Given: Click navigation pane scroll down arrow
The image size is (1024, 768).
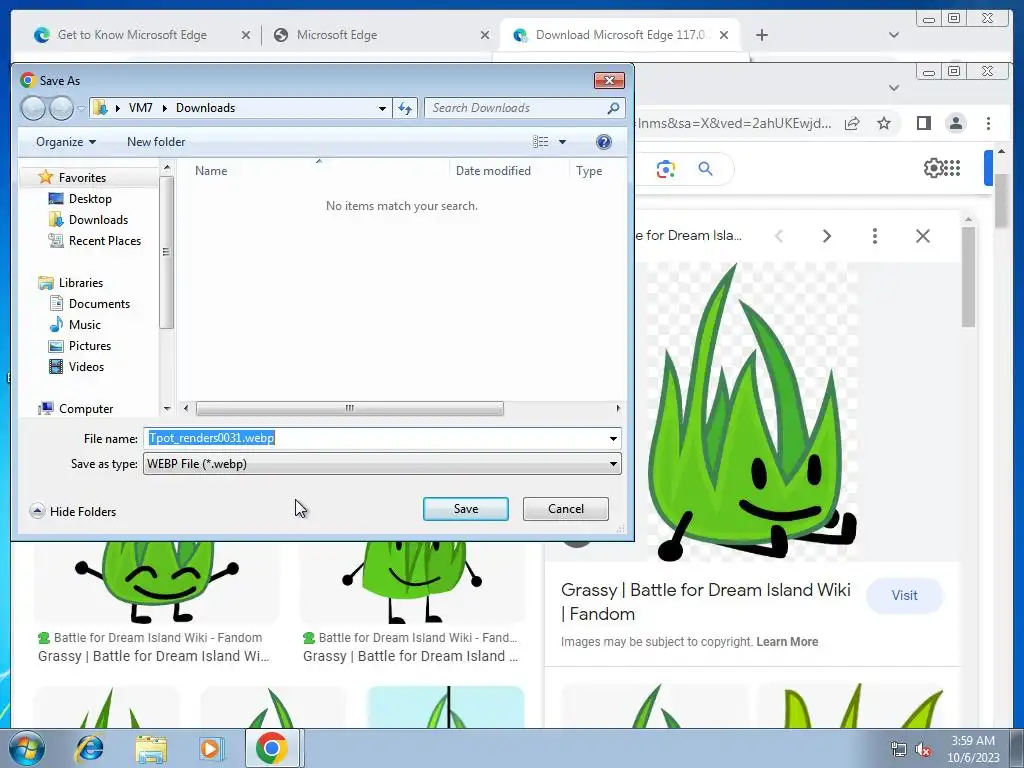Looking at the screenshot, I should coord(167,408).
